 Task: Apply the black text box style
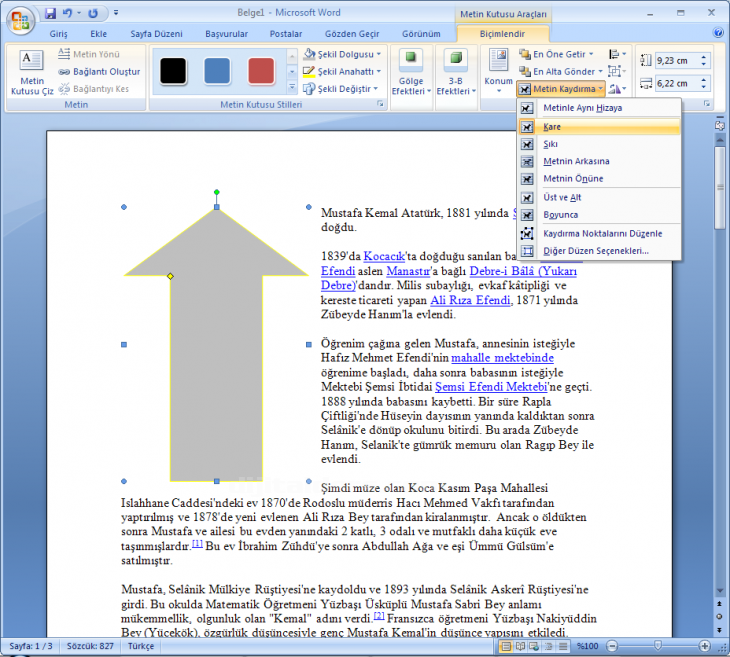[173, 71]
